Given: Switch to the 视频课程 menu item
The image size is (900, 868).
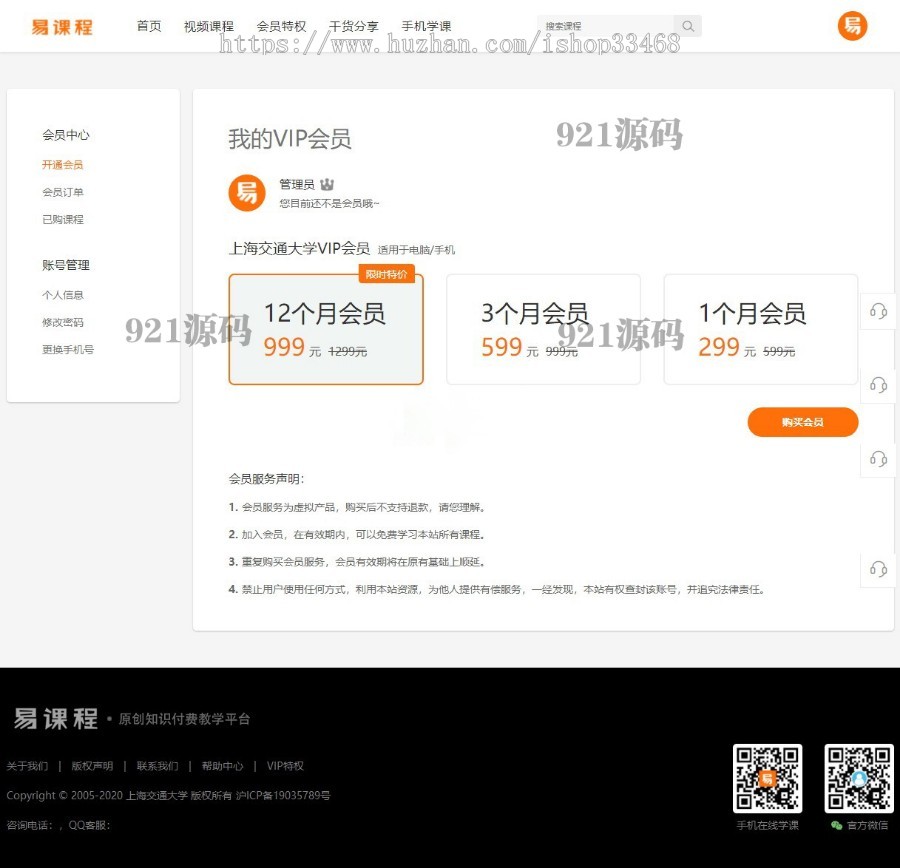Looking at the screenshot, I should [209, 27].
